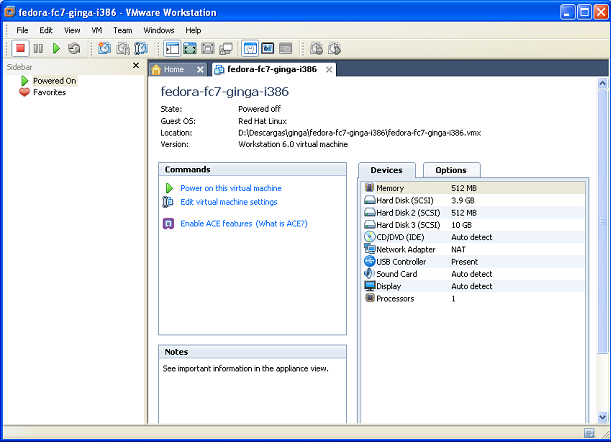Open the Team menu
The height and width of the screenshot is (443, 611).
point(123,30)
